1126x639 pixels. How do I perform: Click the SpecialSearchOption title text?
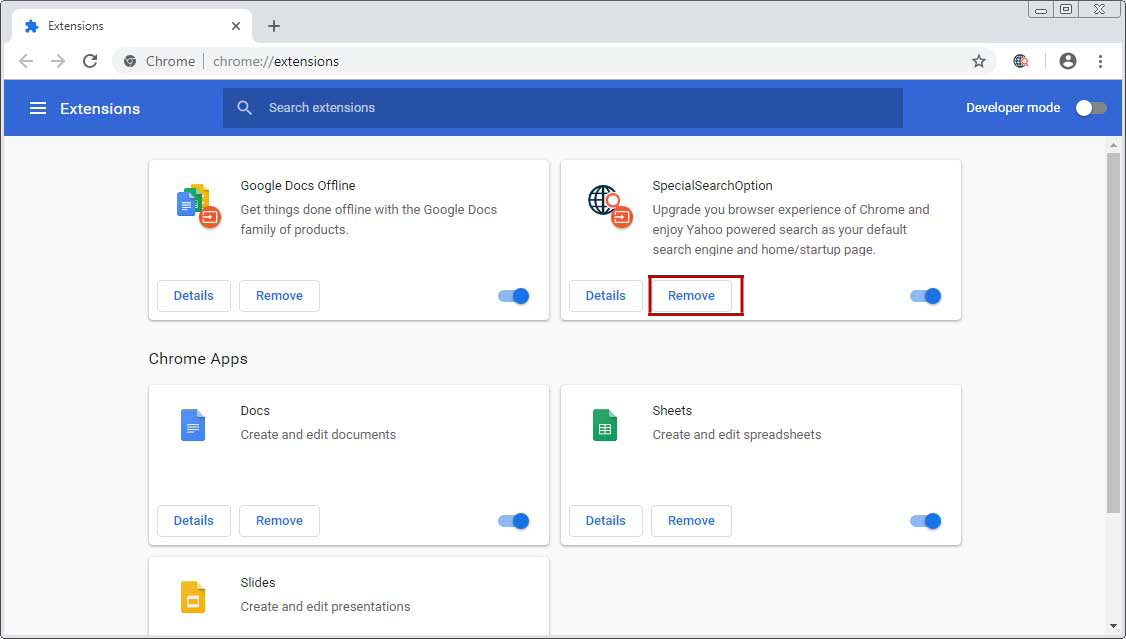tap(712, 185)
